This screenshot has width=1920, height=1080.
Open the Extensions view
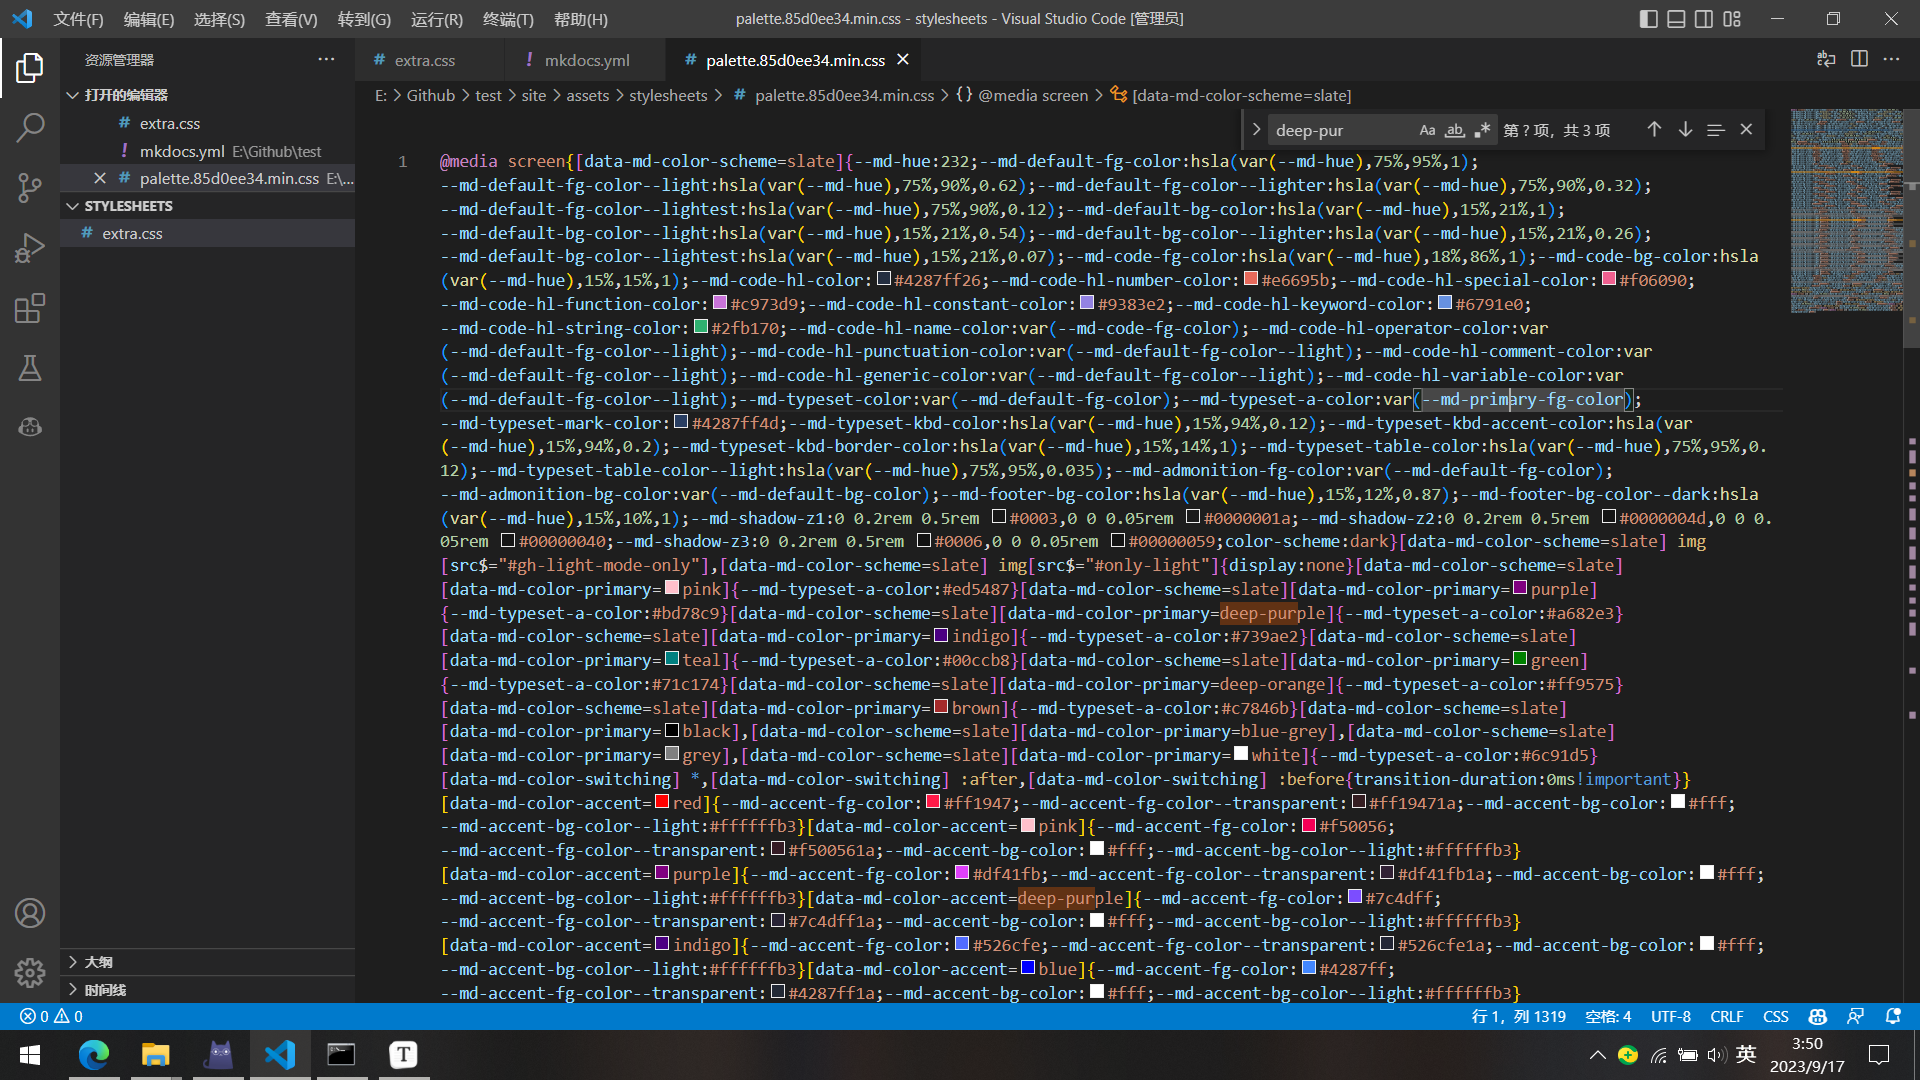(30, 308)
